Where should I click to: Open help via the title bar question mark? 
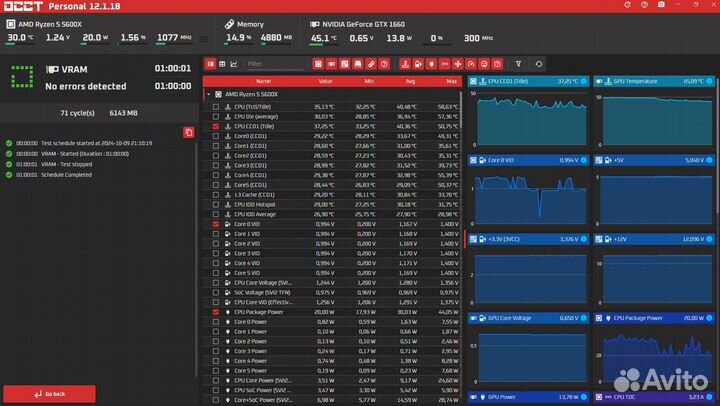(644, 5)
